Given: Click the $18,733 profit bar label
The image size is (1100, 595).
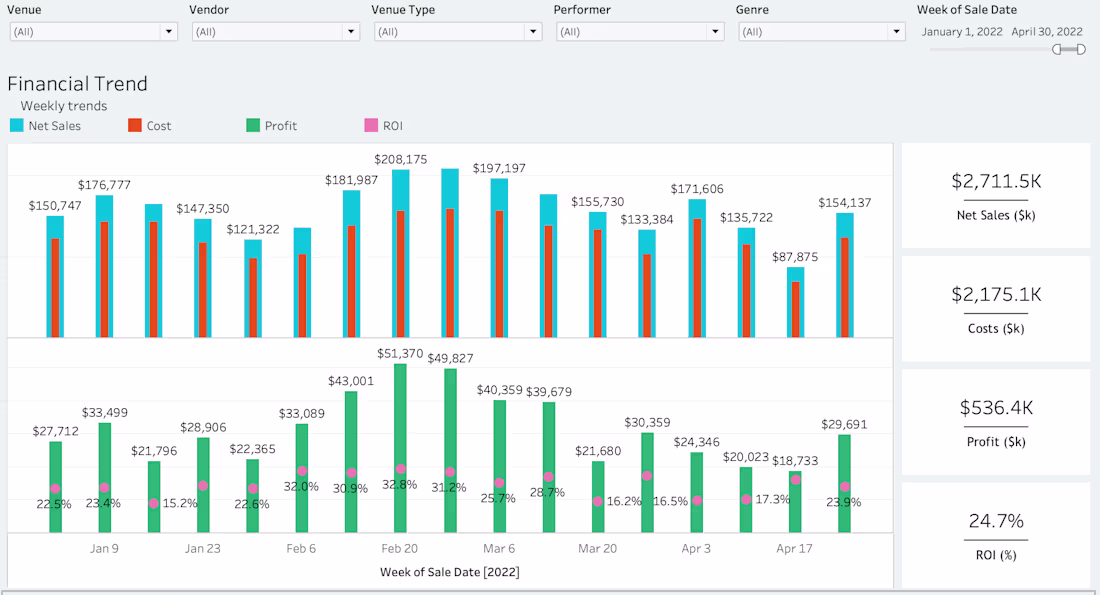Looking at the screenshot, I should tap(795, 461).
